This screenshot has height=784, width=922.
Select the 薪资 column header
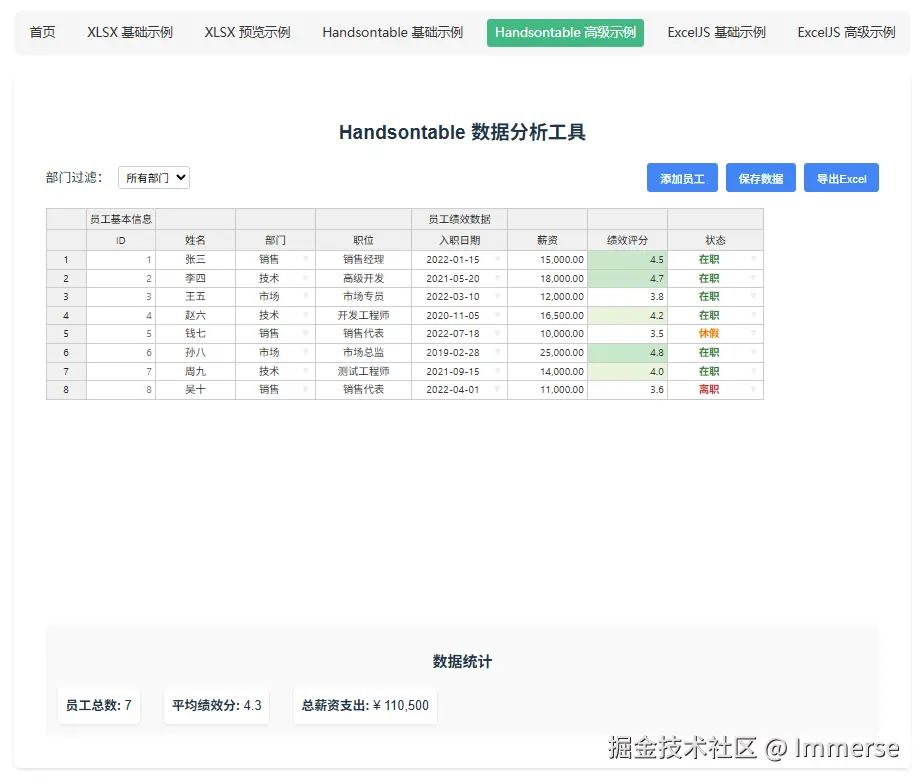(547, 240)
